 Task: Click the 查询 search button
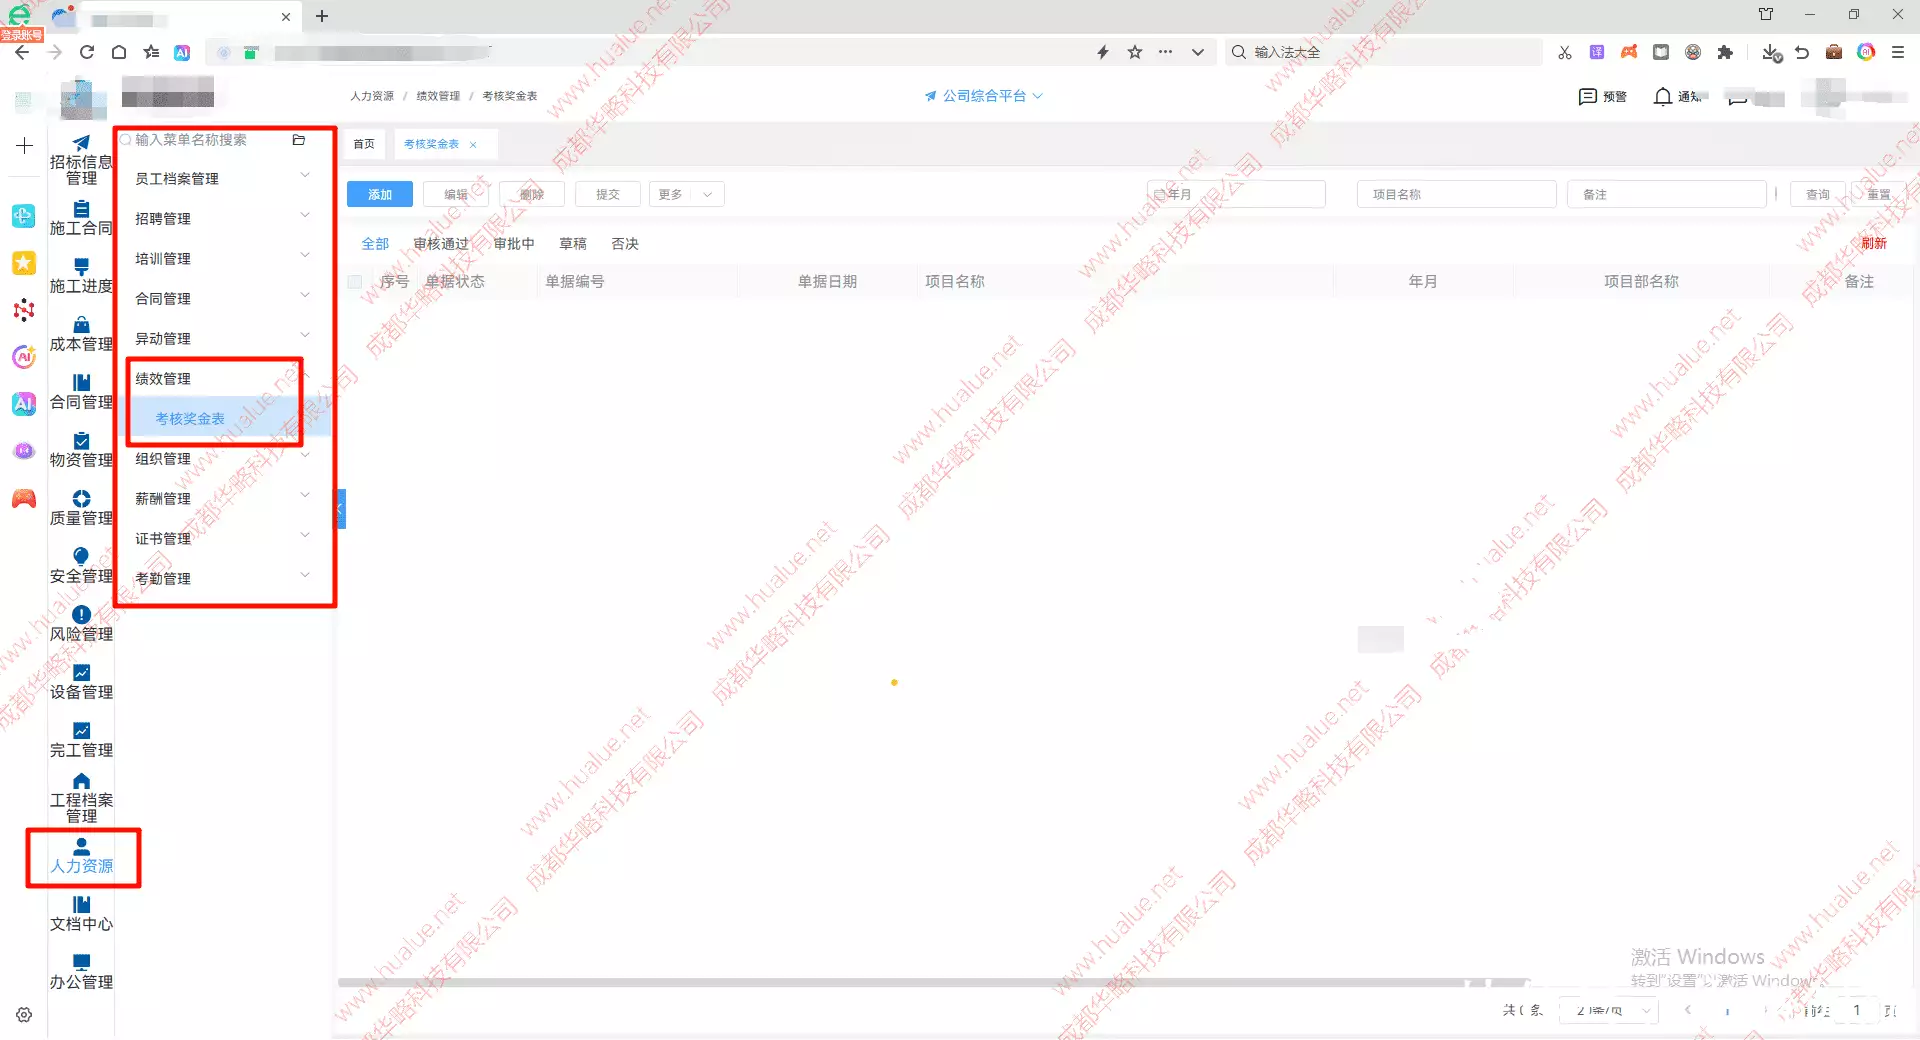coord(1818,194)
